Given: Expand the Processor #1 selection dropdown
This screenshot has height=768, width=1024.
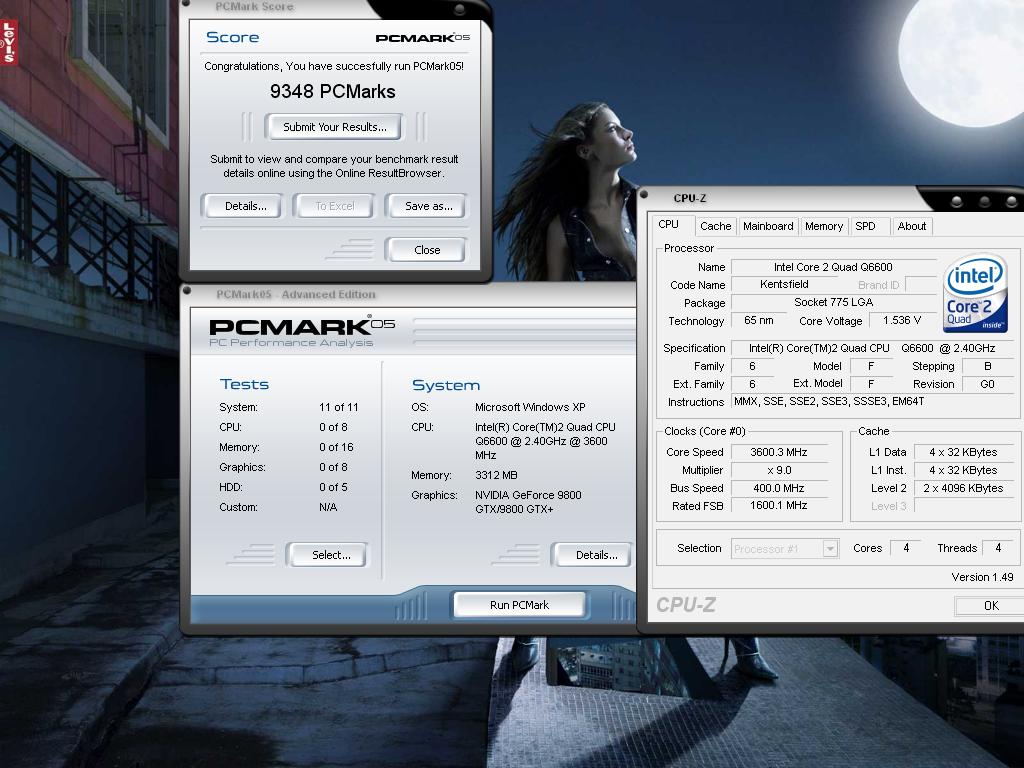Looking at the screenshot, I should (830, 549).
